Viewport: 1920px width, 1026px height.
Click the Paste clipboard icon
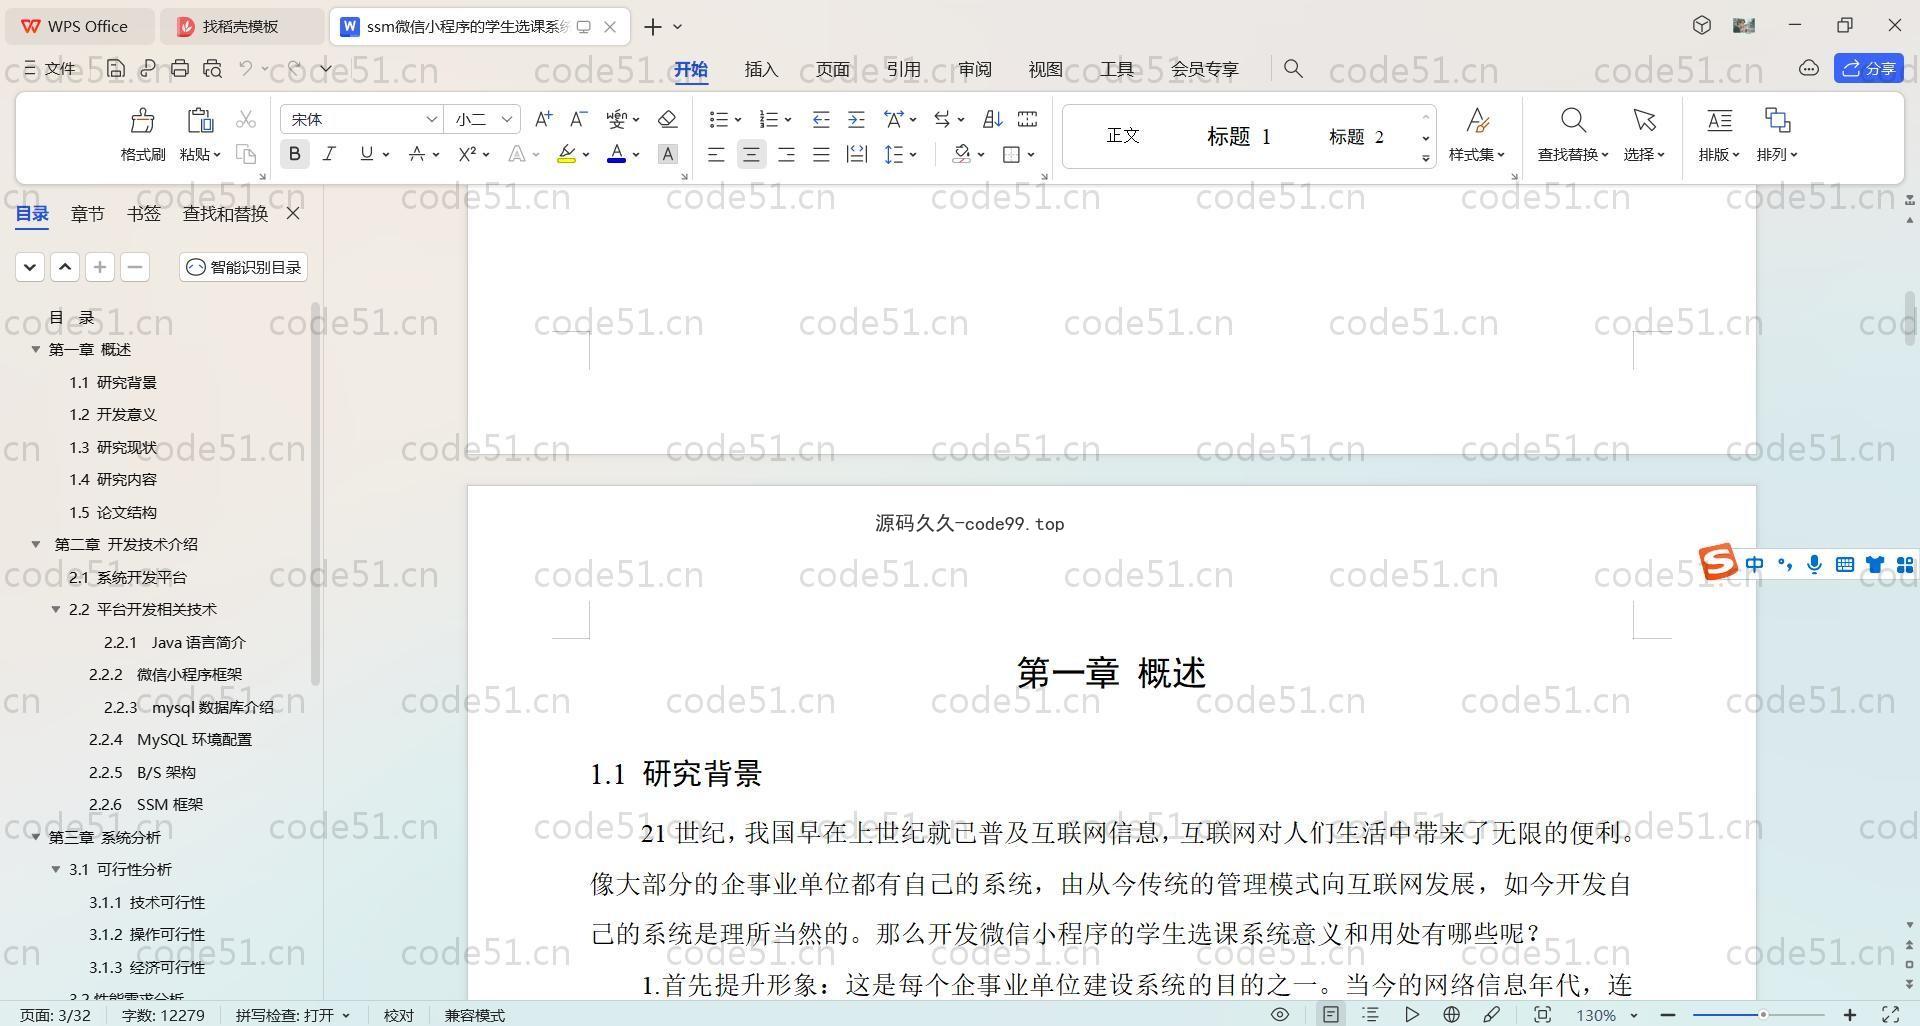(200, 121)
